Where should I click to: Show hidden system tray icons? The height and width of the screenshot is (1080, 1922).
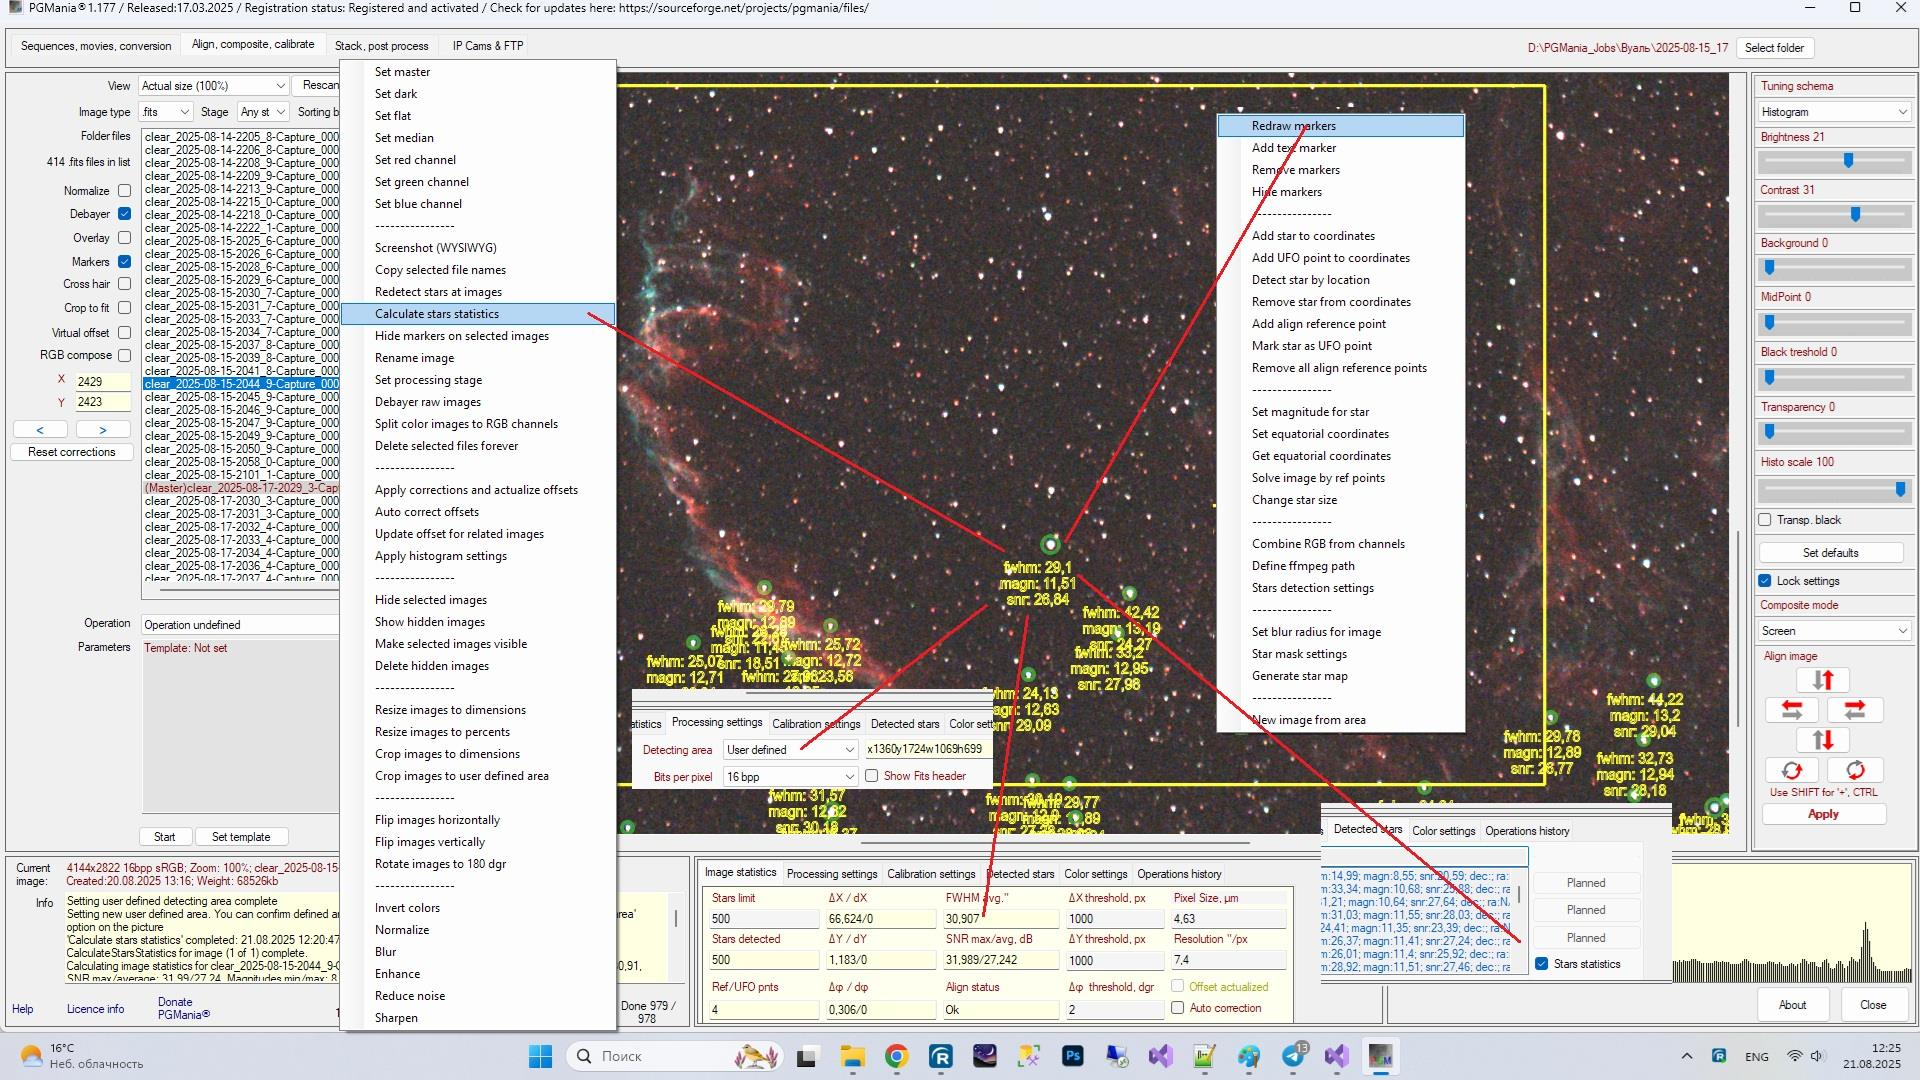(1687, 1056)
